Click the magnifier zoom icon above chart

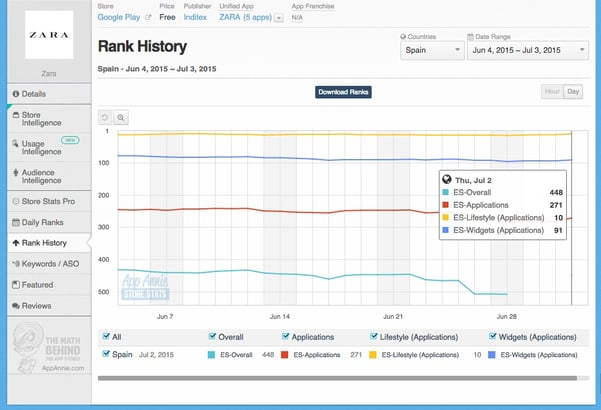(121, 117)
